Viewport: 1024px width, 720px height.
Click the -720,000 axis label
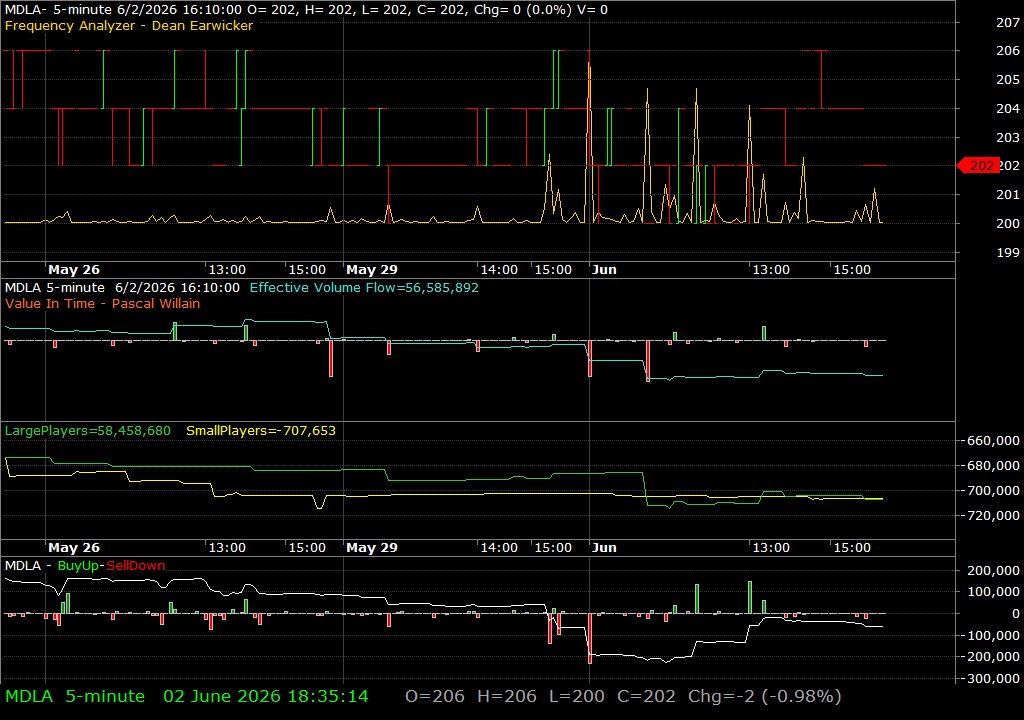click(991, 515)
